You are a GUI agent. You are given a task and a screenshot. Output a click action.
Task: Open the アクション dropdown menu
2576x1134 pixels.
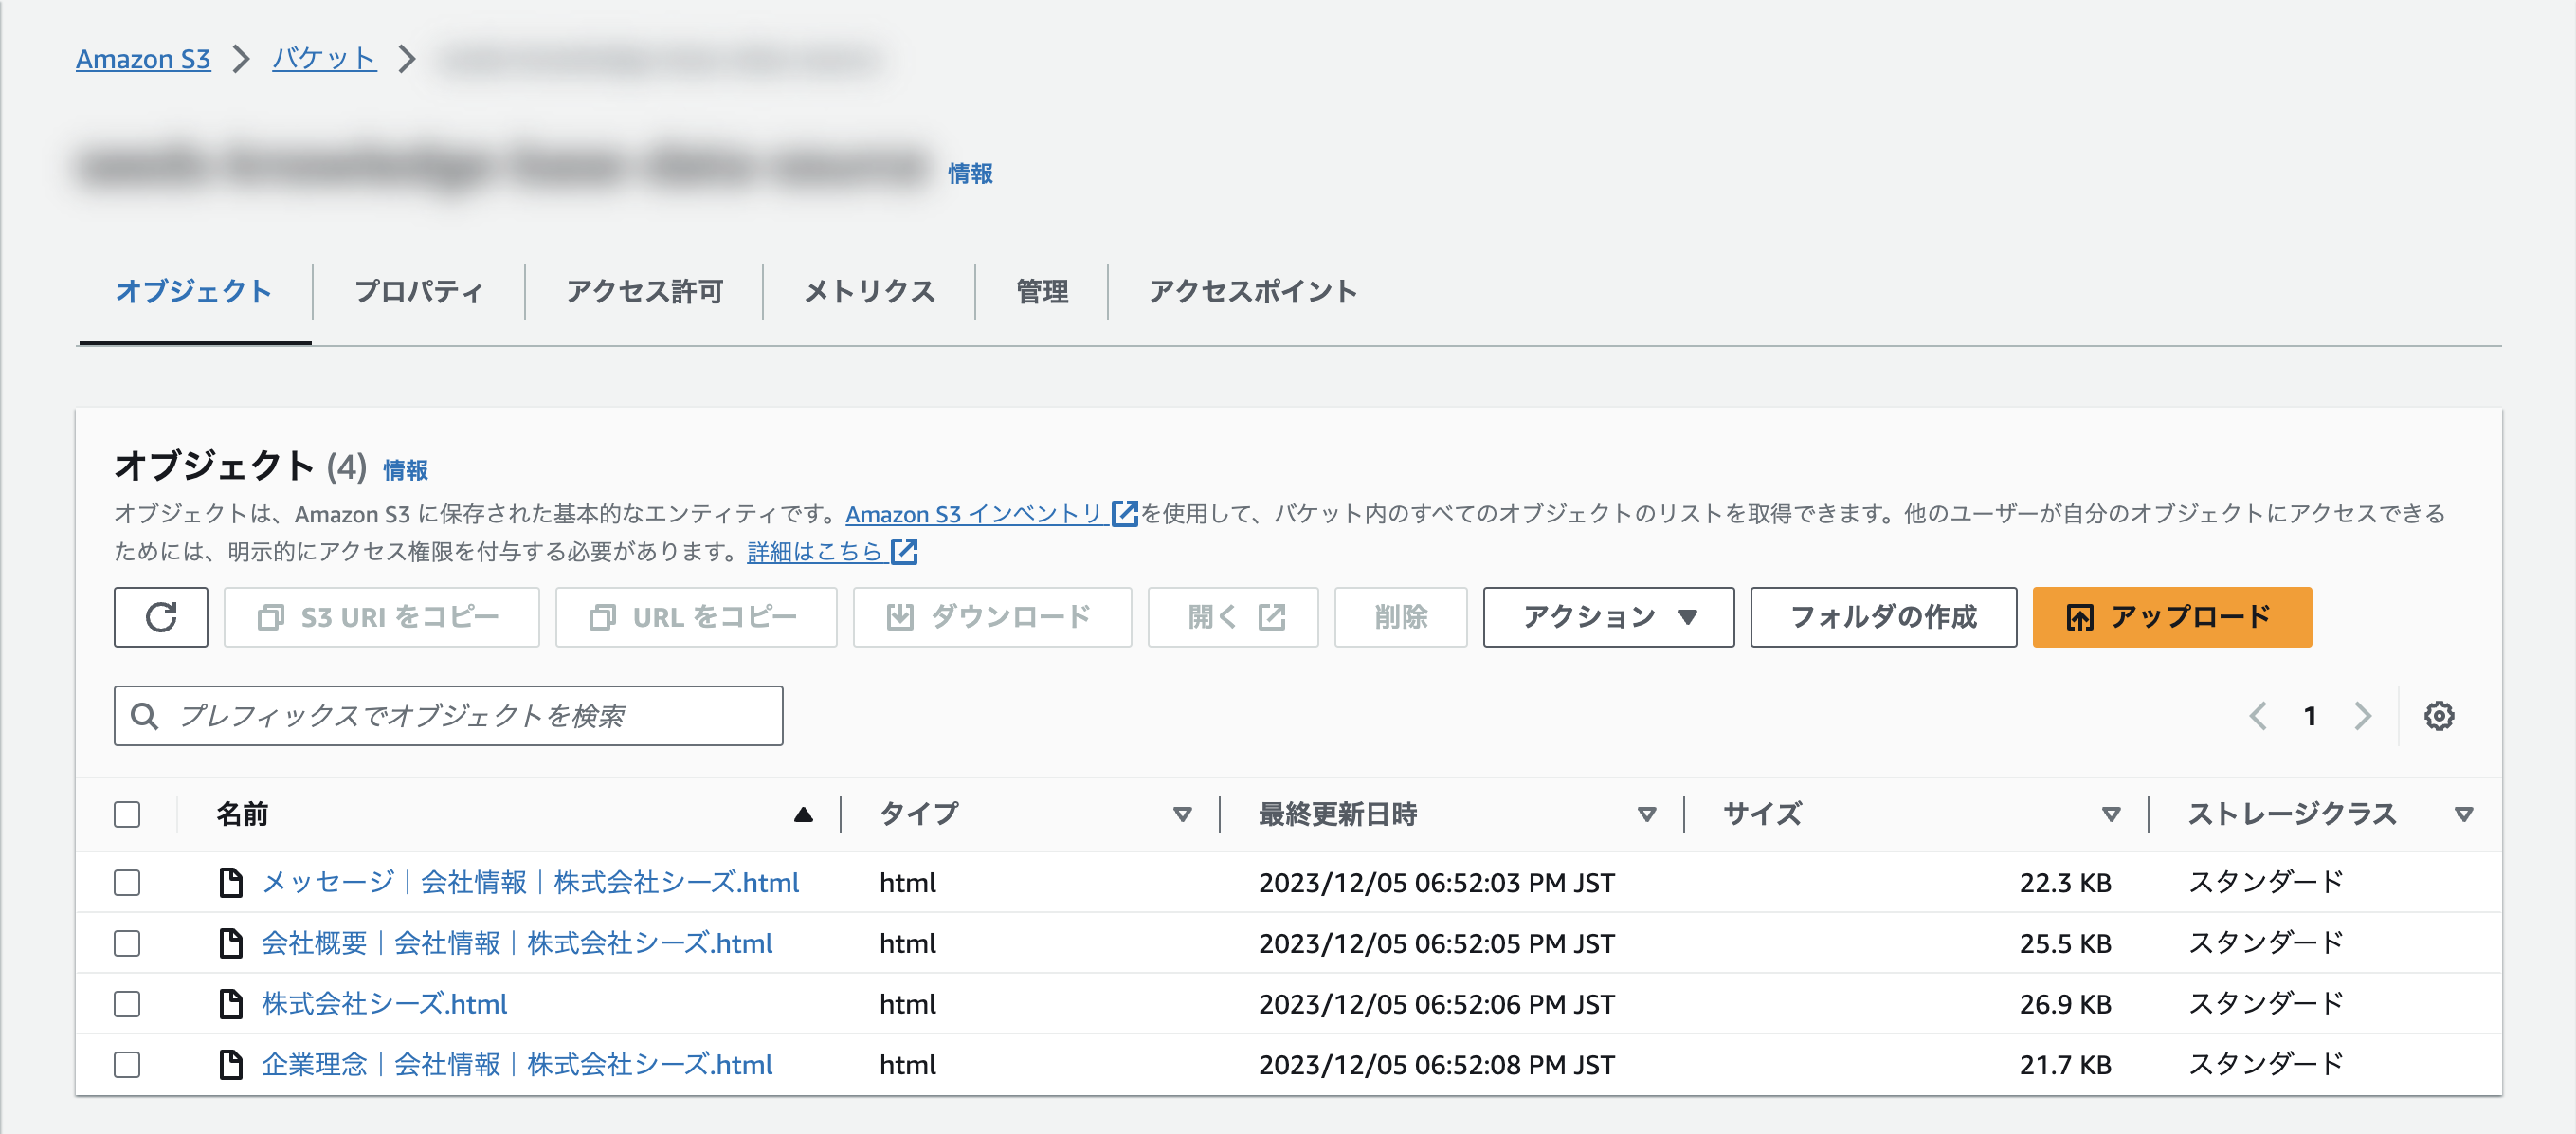point(1607,617)
